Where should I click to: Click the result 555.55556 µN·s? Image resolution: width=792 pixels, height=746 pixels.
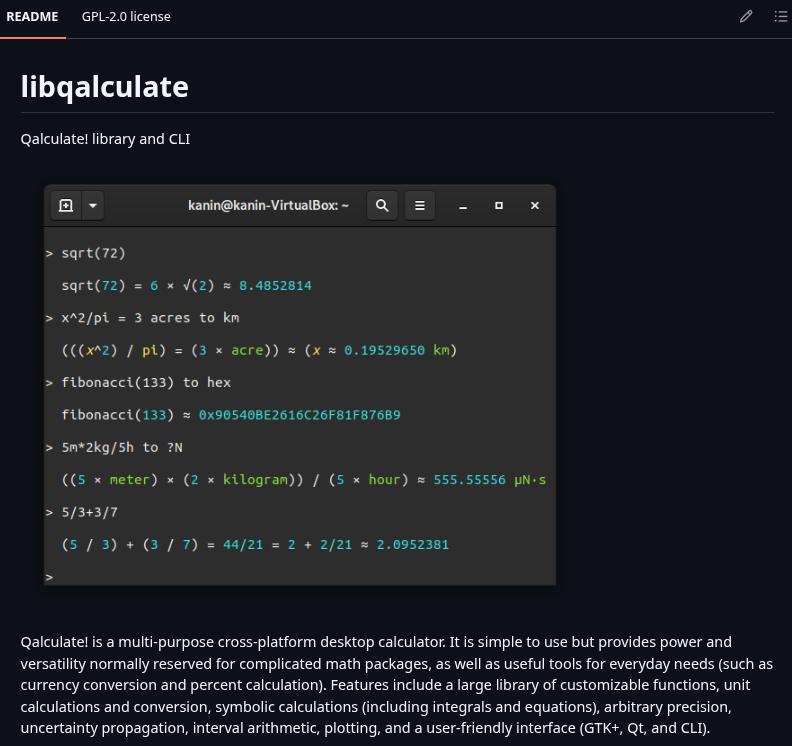pos(489,479)
